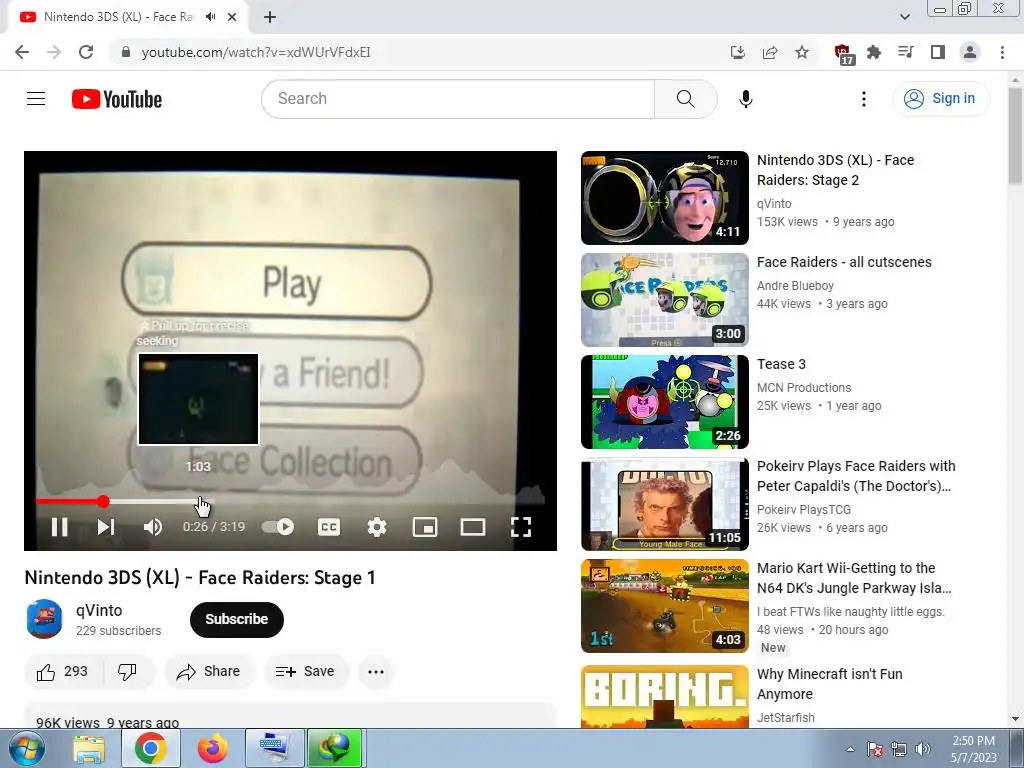Open Chrome three-dot menu
The width and height of the screenshot is (1024, 768).
[x=1002, y=52]
